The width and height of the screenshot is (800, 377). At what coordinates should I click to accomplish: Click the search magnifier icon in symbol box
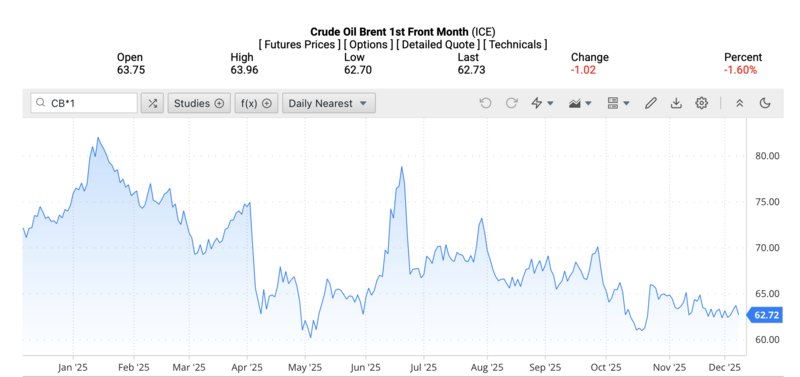pyautogui.click(x=41, y=103)
